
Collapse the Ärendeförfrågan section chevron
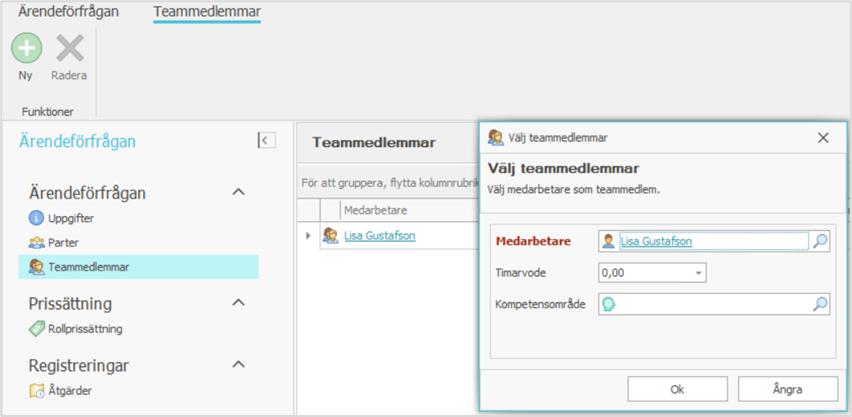pos(238,191)
